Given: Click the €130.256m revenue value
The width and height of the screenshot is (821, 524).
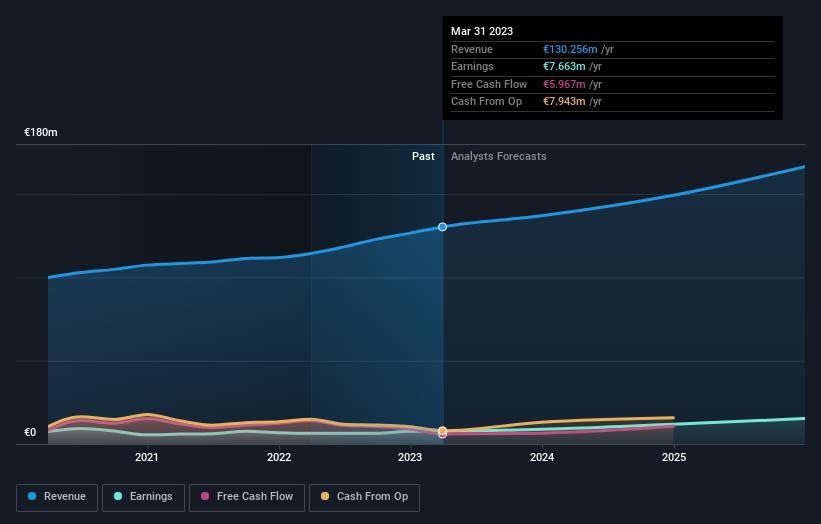Looking at the screenshot, I should (570, 49).
